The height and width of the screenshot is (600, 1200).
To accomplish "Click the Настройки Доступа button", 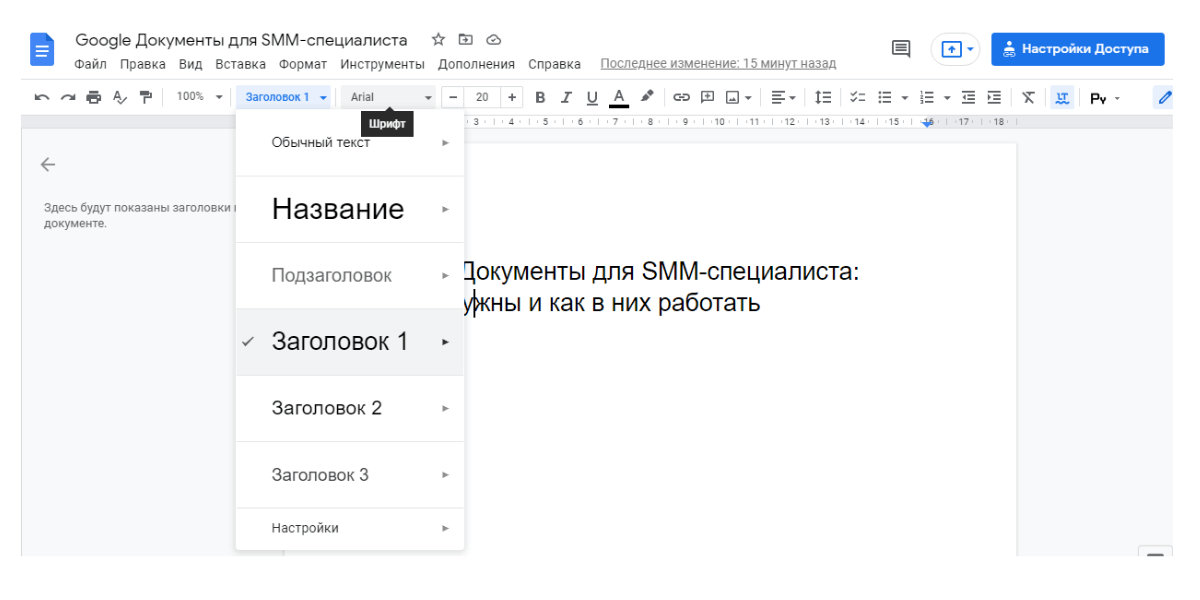I will pos(1078,48).
